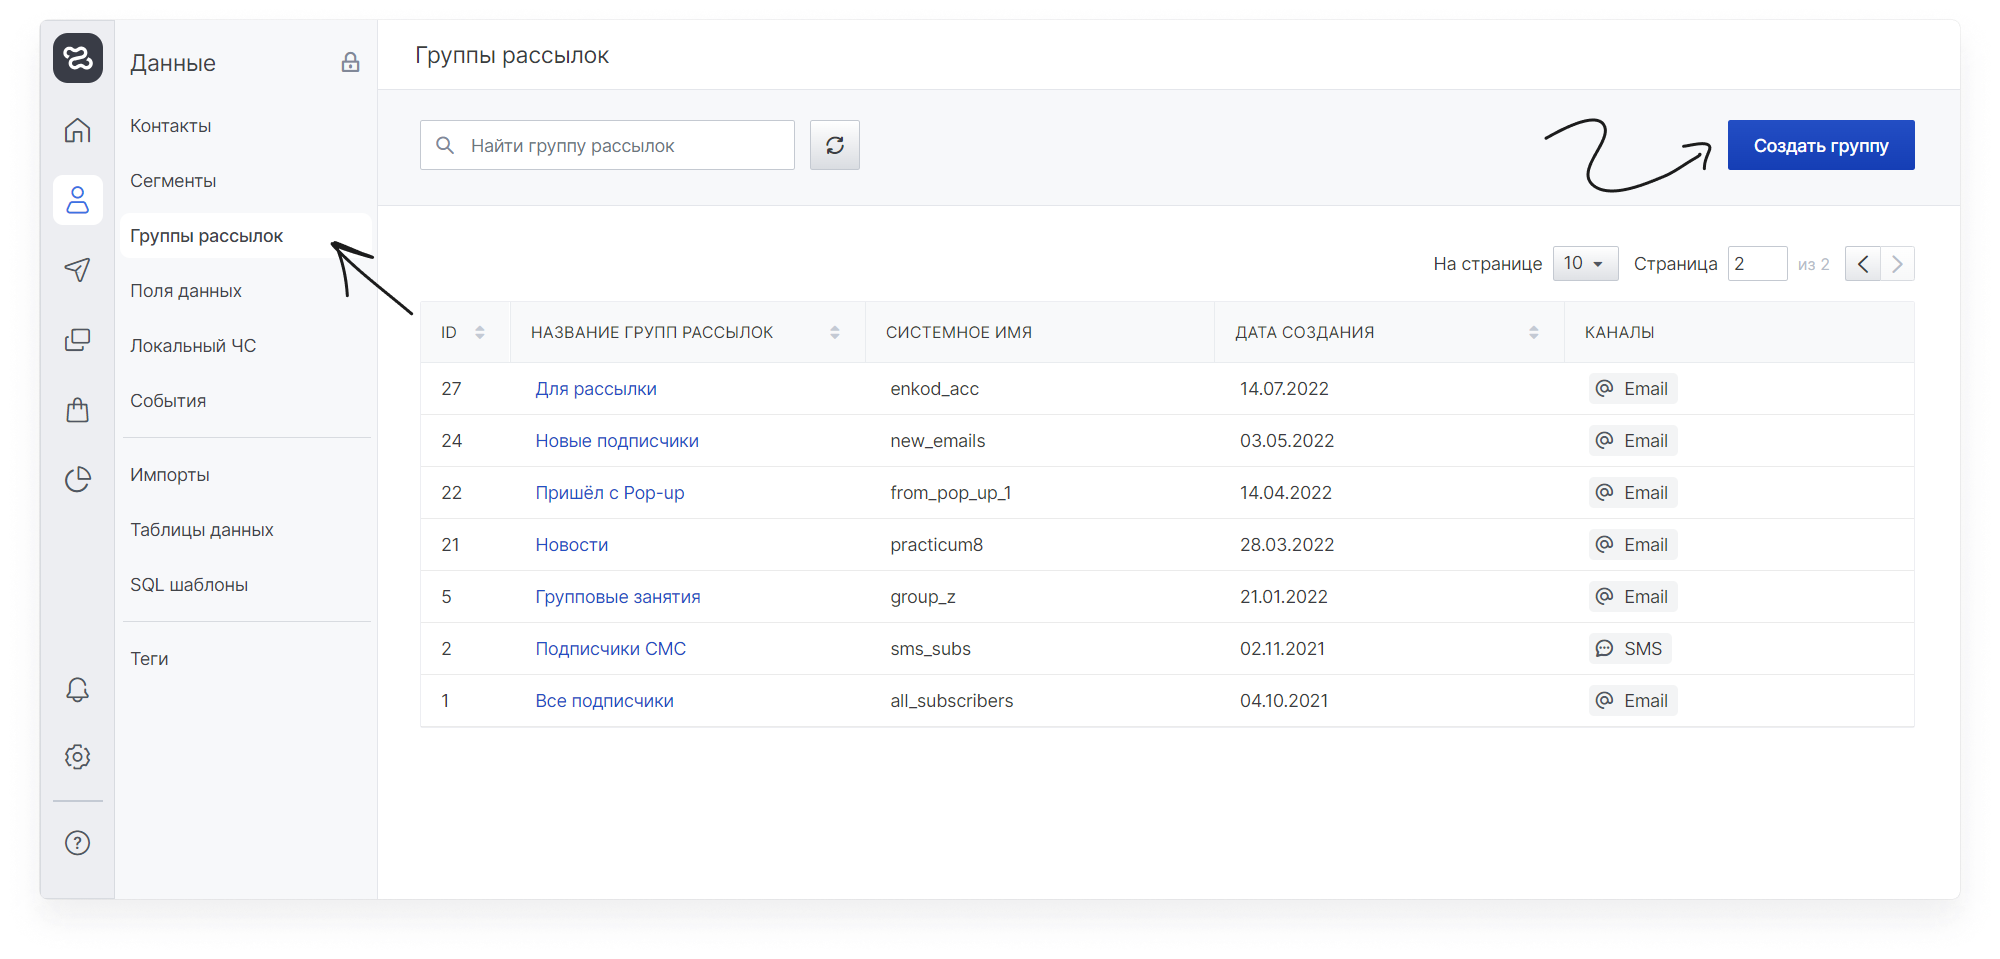Open the home icon in sidebar
Screen dimensions: 2000x959
(x=77, y=130)
